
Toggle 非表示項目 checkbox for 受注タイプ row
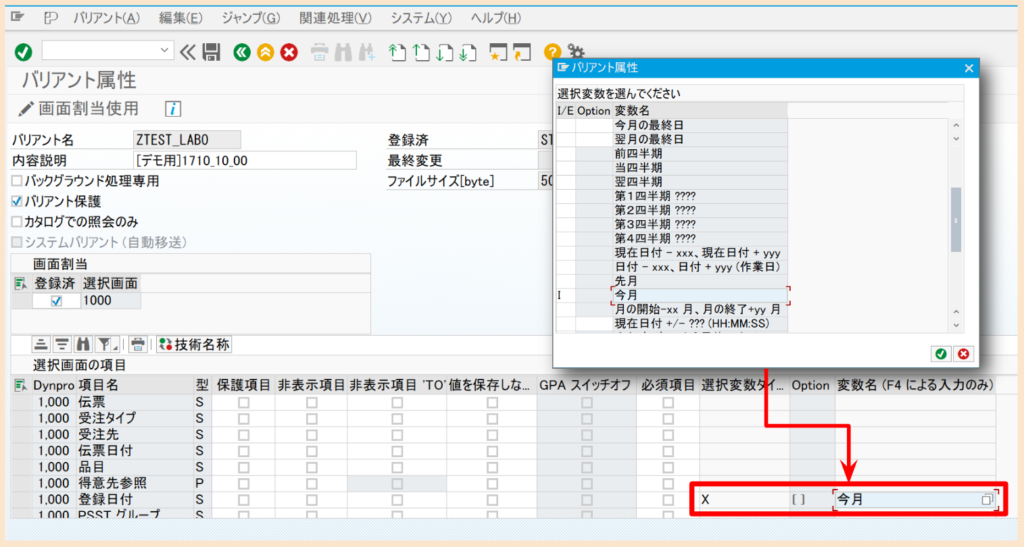pos(312,419)
